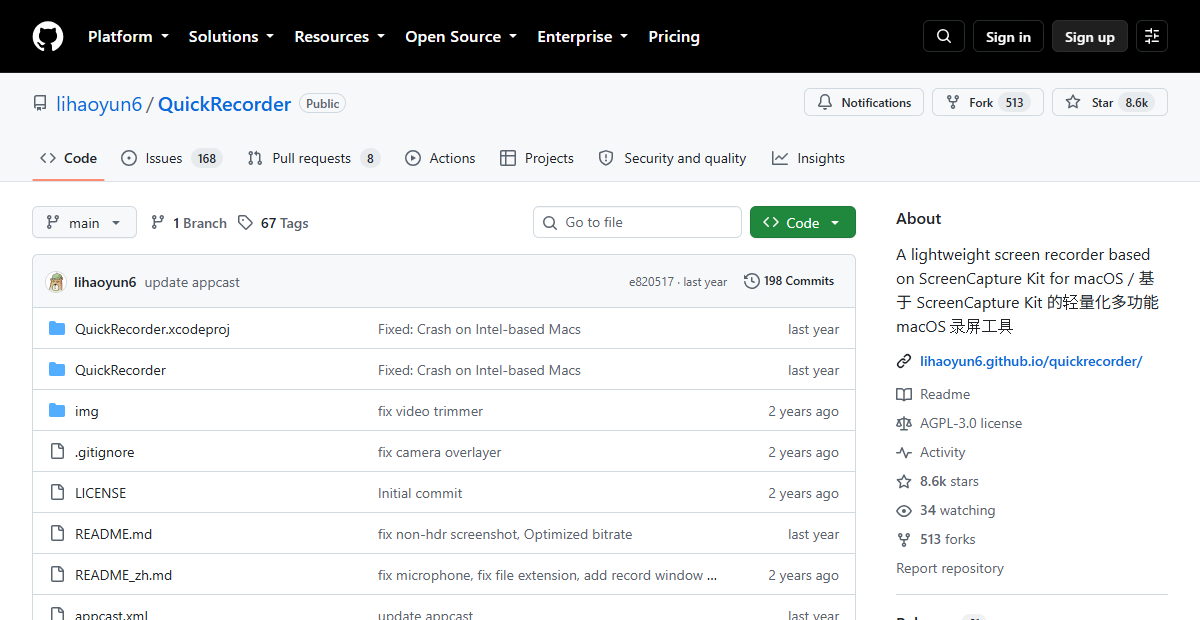Click the pulse icon beside Activity
Screen dimensions: 1200x620
point(904,452)
